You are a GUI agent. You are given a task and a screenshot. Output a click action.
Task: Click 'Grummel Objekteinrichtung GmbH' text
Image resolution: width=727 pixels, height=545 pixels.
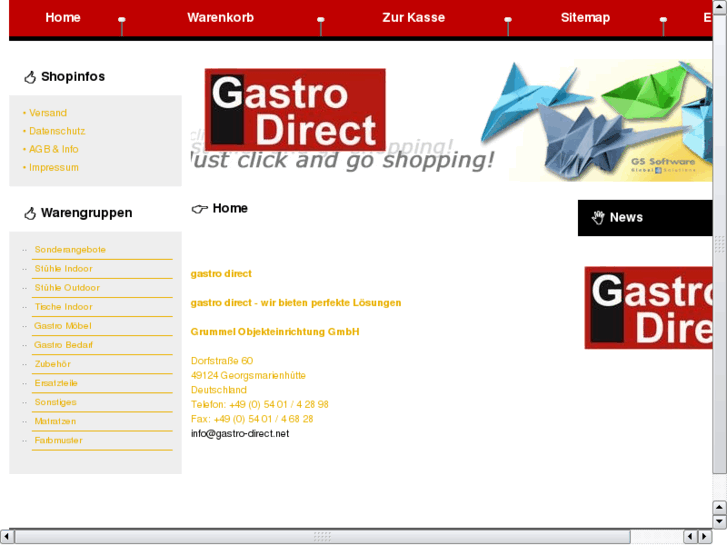[275, 332]
